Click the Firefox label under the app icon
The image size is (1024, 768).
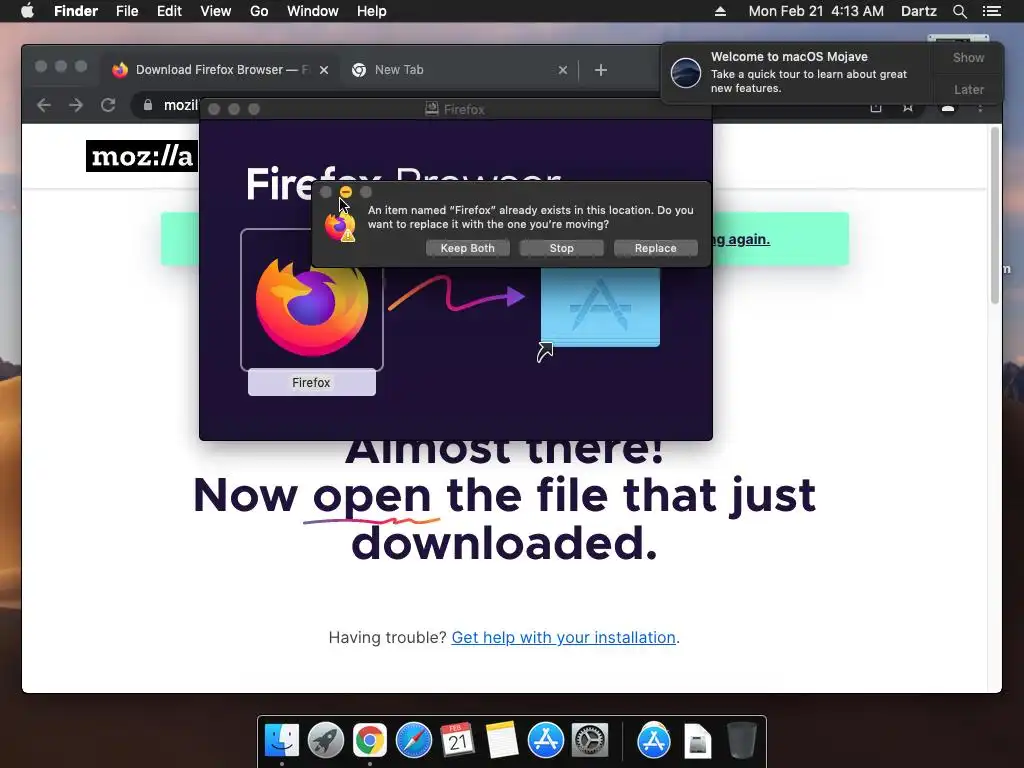(312, 383)
